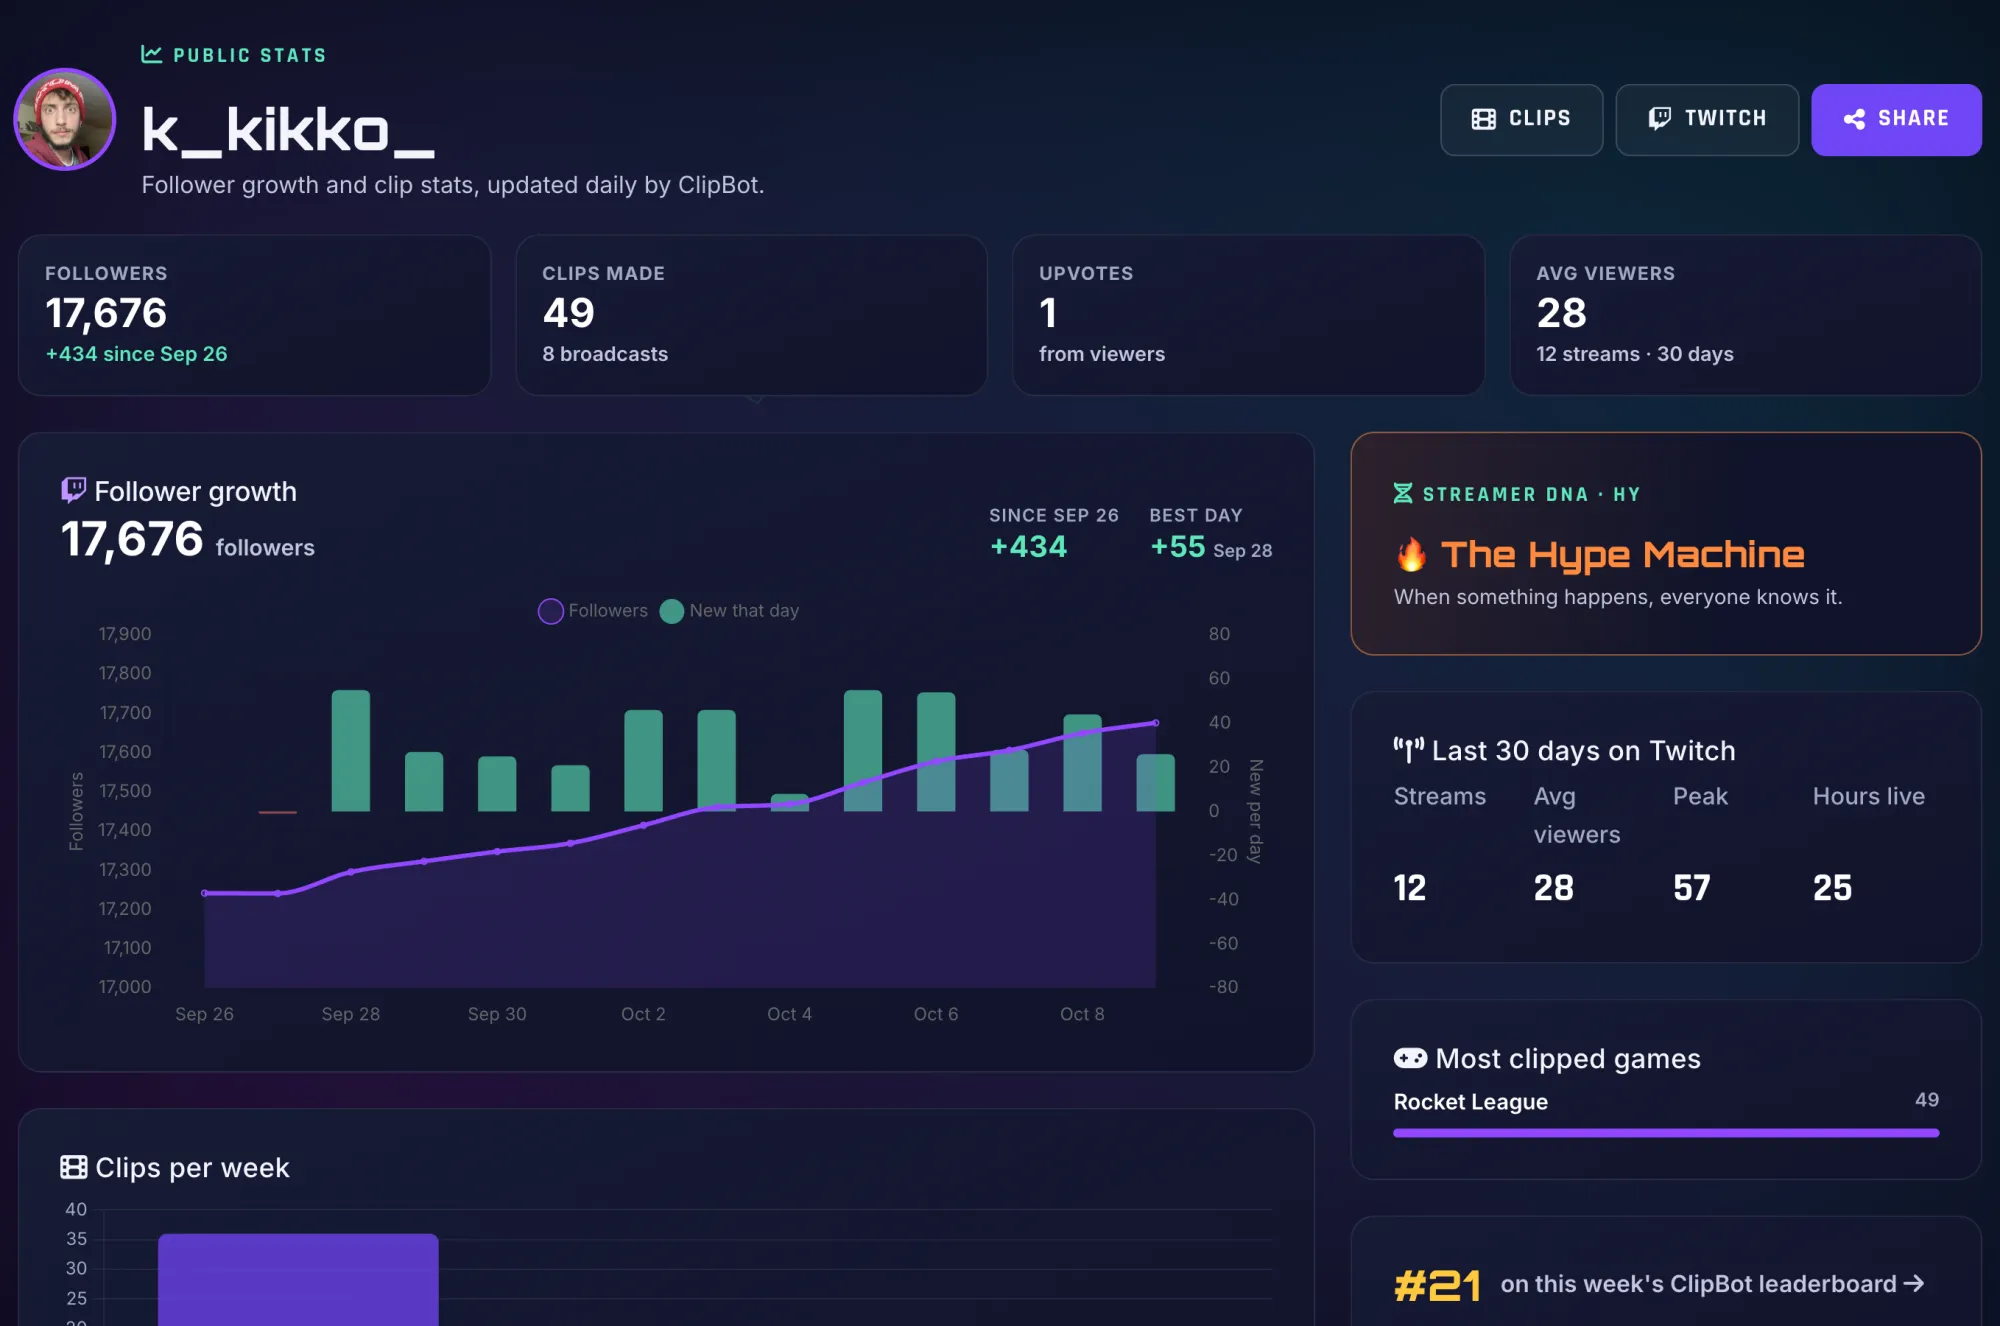Click the Streams value '12'
This screenshot has height=1326, width=2000.
[x=1410, y=887]
